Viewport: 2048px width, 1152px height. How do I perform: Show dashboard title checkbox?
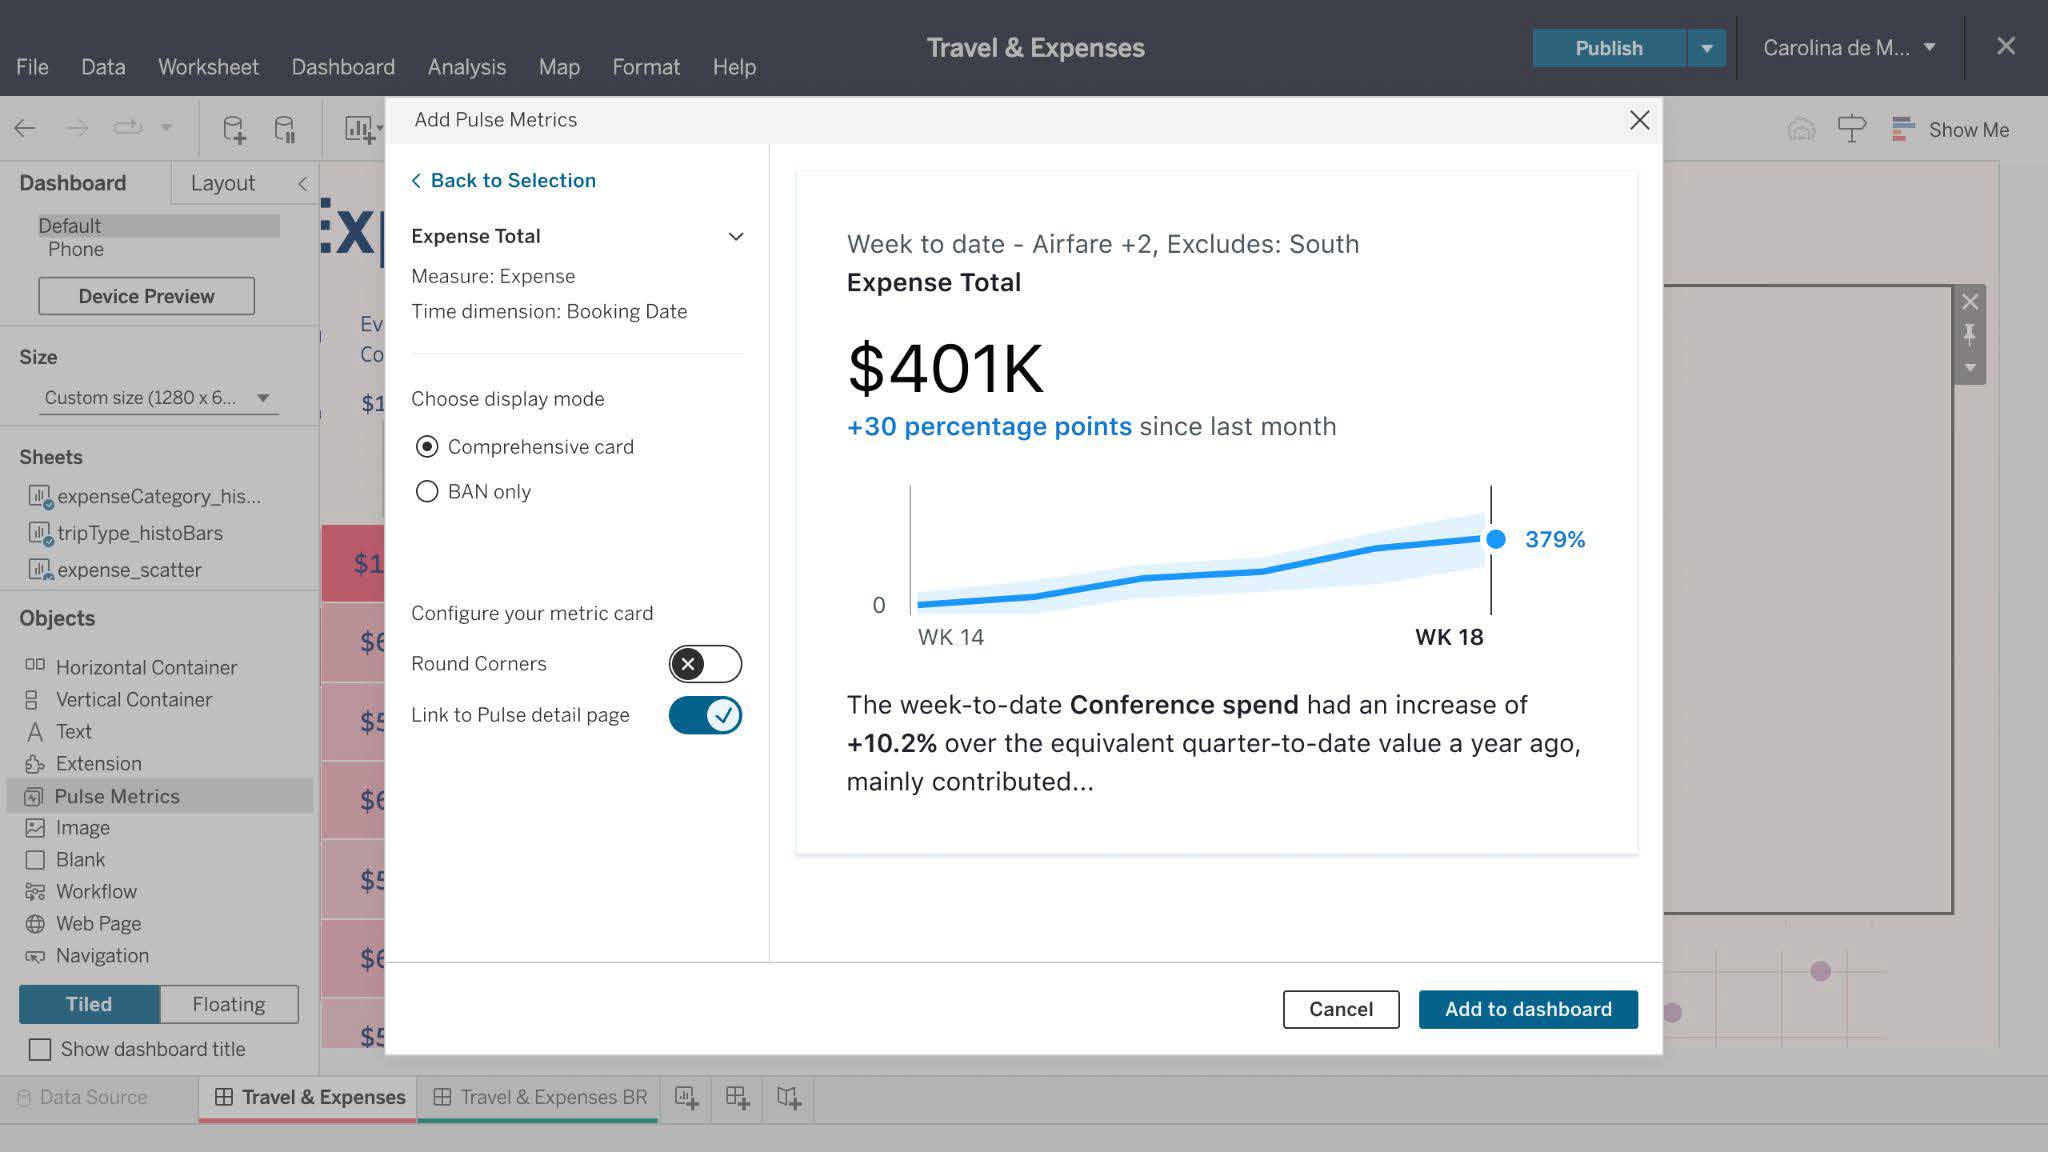coord(39,1049)
